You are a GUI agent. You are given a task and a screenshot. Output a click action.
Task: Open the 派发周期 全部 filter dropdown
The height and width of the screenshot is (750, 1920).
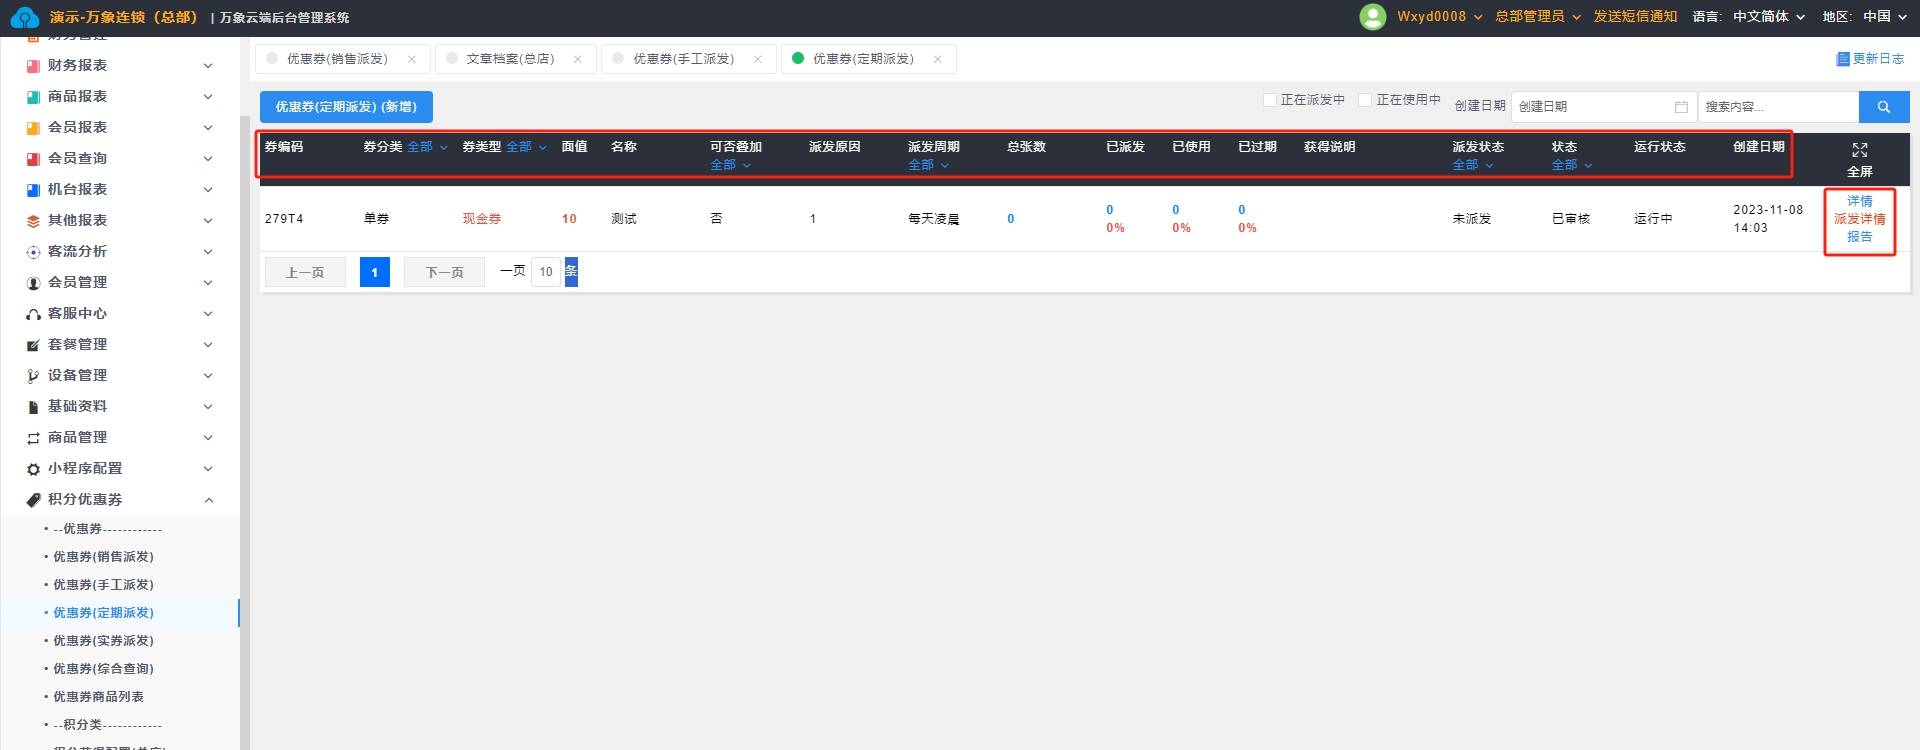pyautogui.click(x=928, y=165)
